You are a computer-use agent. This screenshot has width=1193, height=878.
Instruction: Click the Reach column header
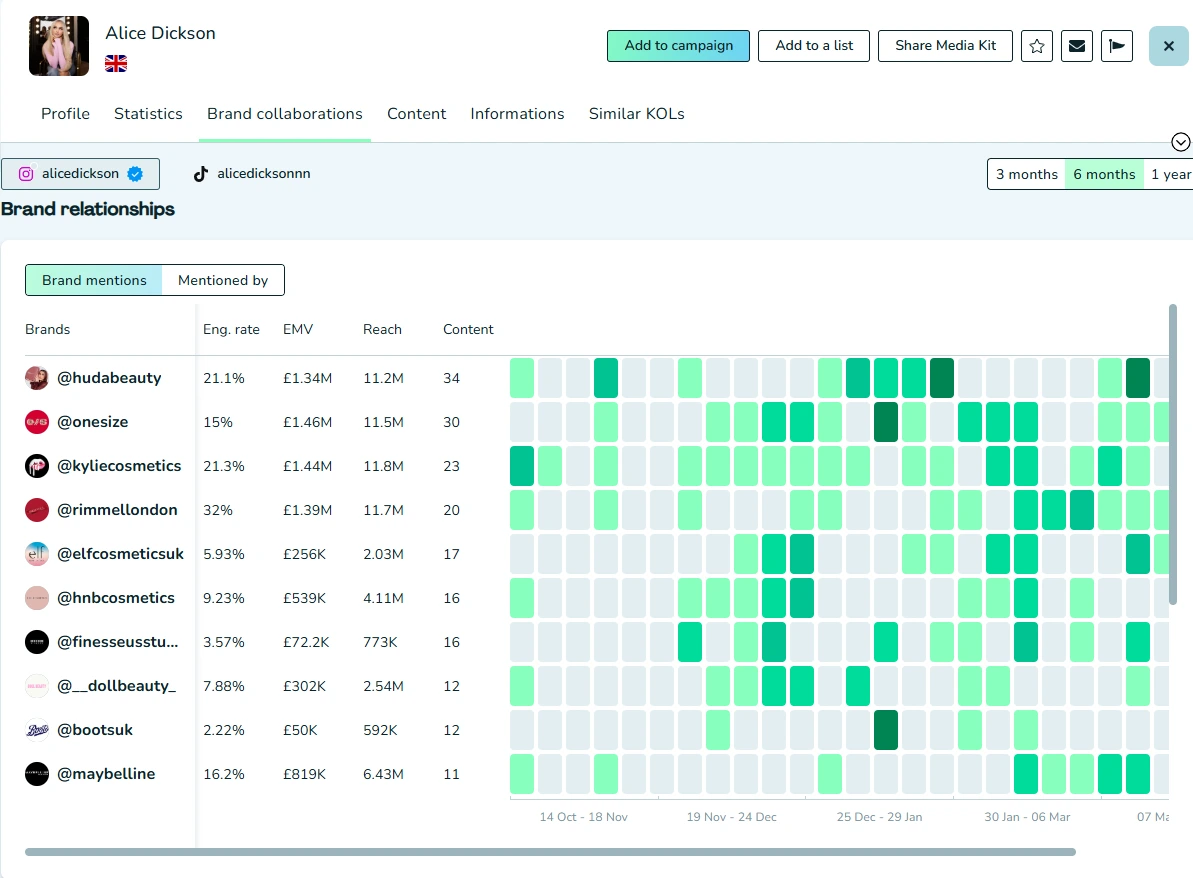pyautogui.click(x=382, y=329)
